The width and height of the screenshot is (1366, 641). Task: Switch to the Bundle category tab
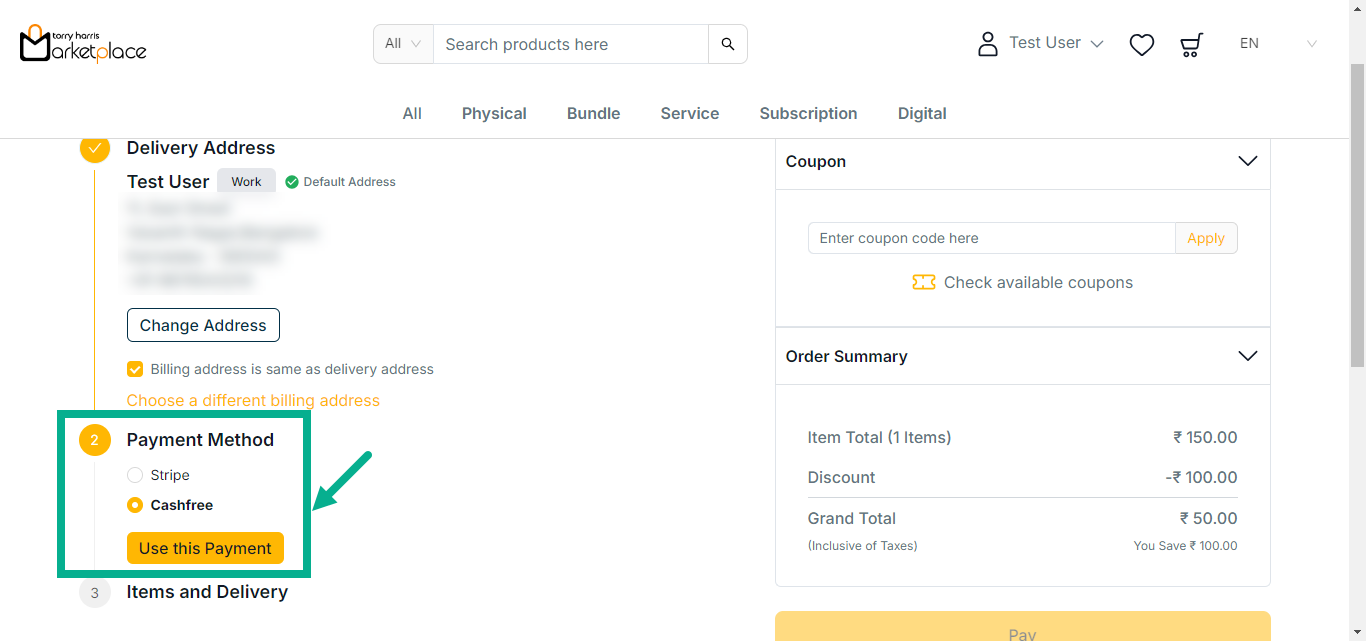coord(593,114)
